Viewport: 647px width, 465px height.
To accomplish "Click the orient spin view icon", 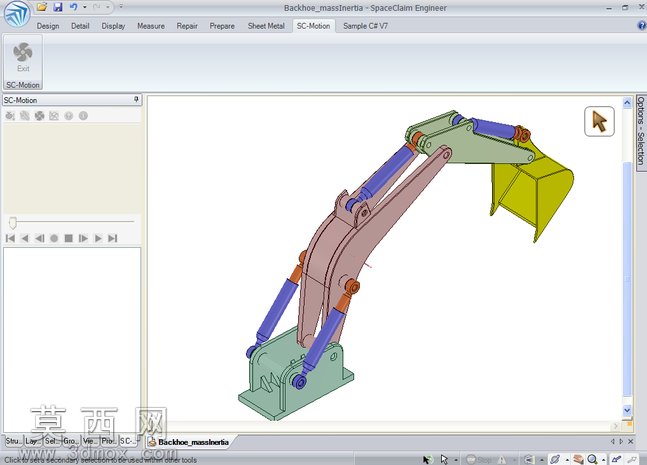I will click(x=555, y=459).
